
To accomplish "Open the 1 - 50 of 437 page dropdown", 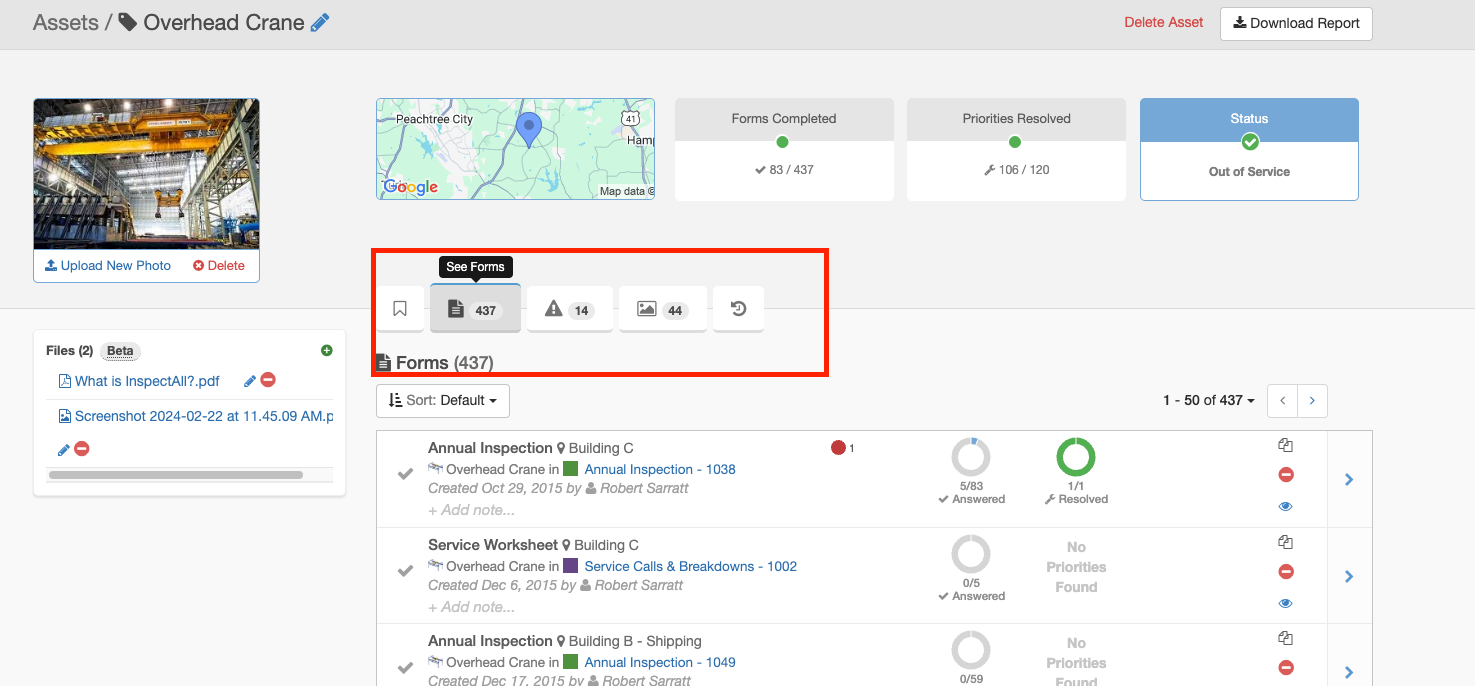I will click(1209, 400).
